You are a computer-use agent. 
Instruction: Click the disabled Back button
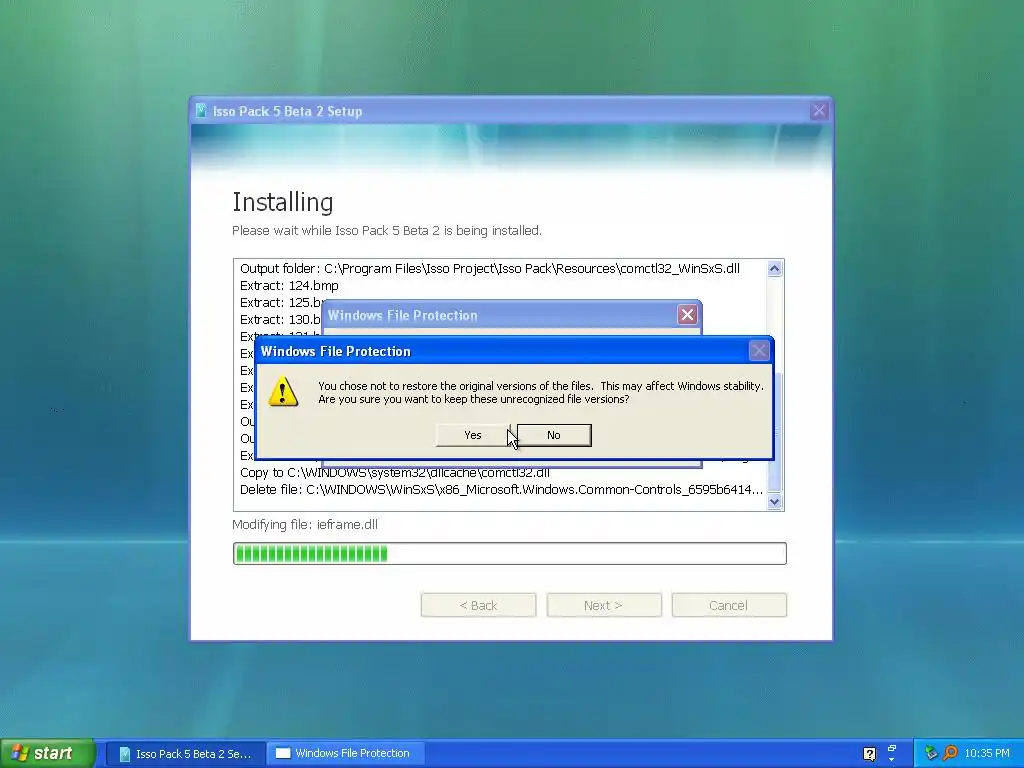click(478, 605)
